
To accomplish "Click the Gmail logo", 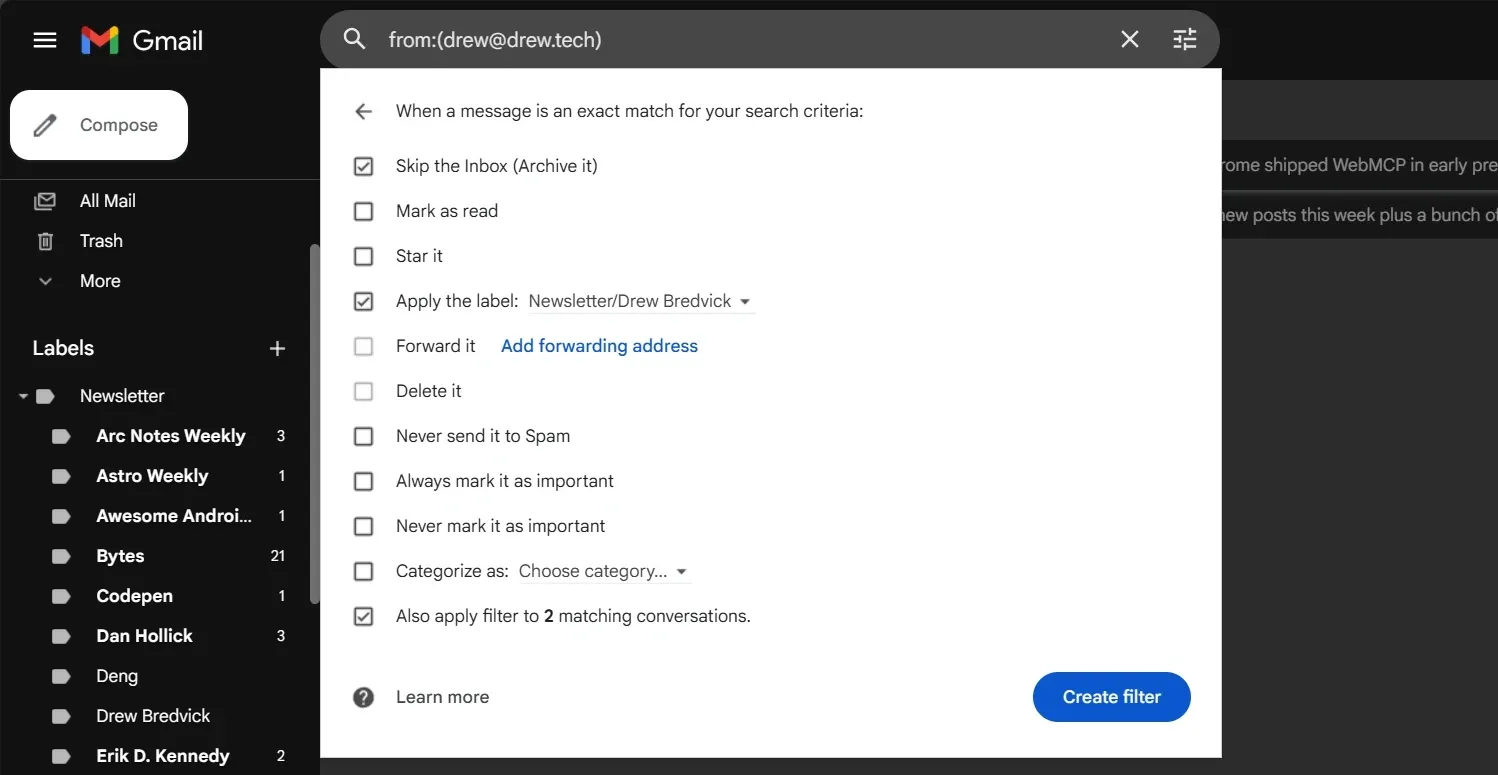I will 142,40.
